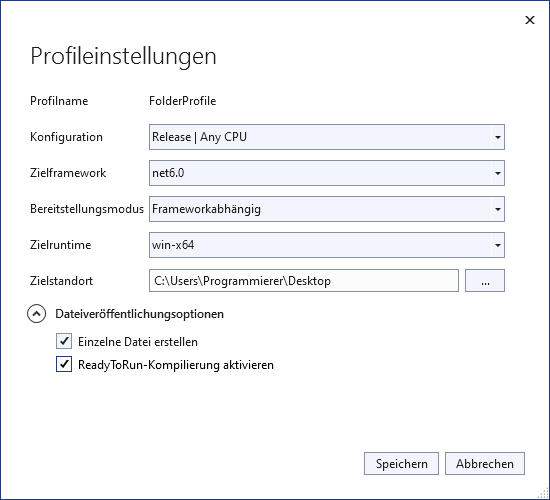
Task: Select the 'Release | Any CPU' value
Action: click(x=199, y=137)
